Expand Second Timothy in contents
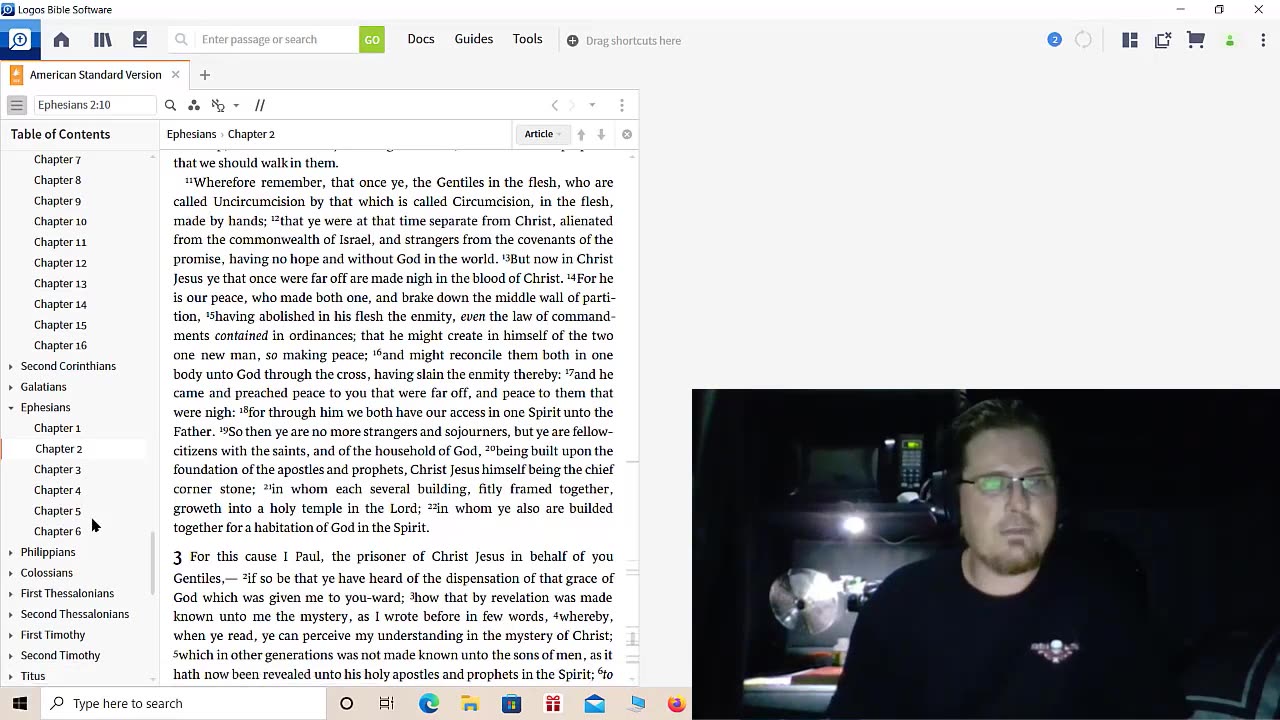Screen dimensions: 1280x720 11,656
